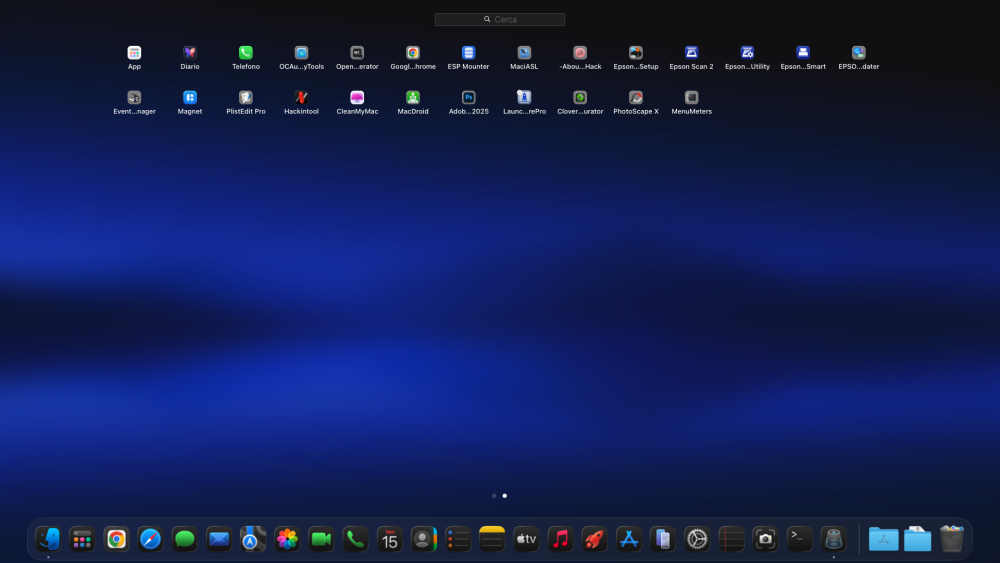Open the Epson...Setup app

[x=636, y=53]
